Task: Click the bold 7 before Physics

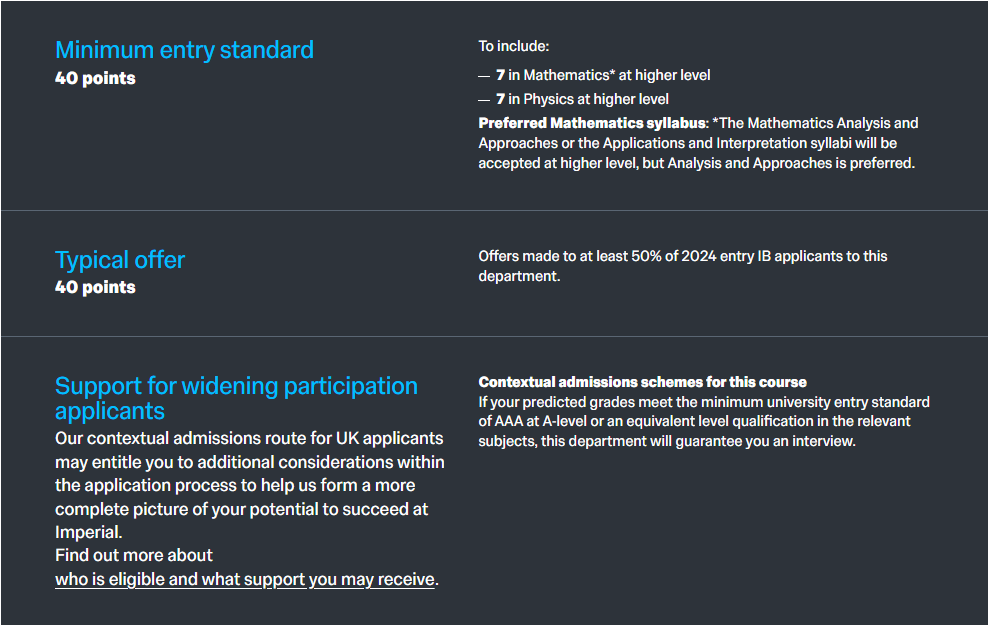Action: tap(500, 99)
